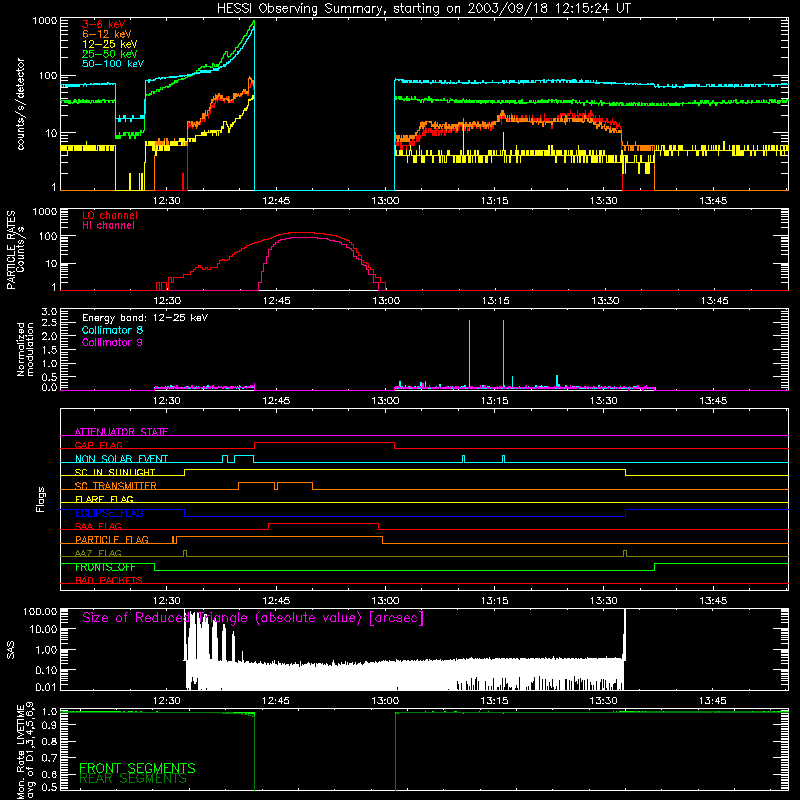Screen dimensions: 800x800
Task: Click the SAA FLAG label
Action: (98, 526)
